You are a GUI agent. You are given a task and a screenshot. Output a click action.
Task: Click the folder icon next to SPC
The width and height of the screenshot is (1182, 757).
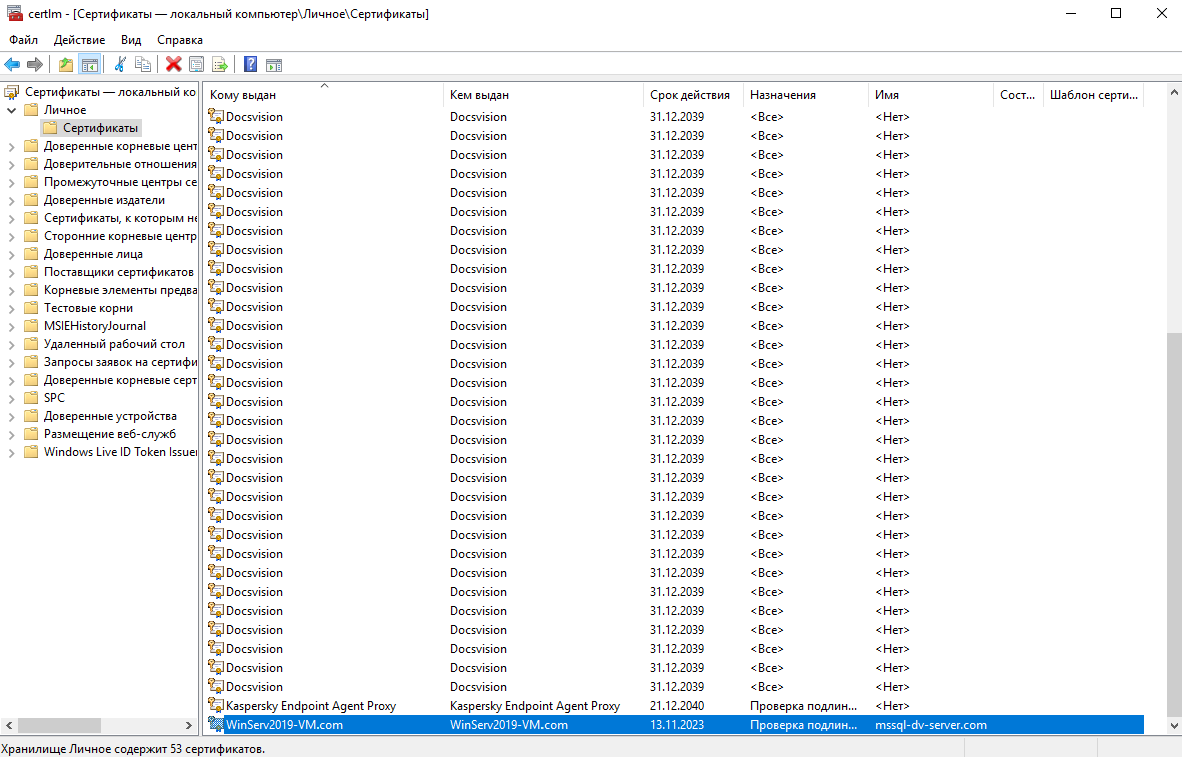point(31,398)
